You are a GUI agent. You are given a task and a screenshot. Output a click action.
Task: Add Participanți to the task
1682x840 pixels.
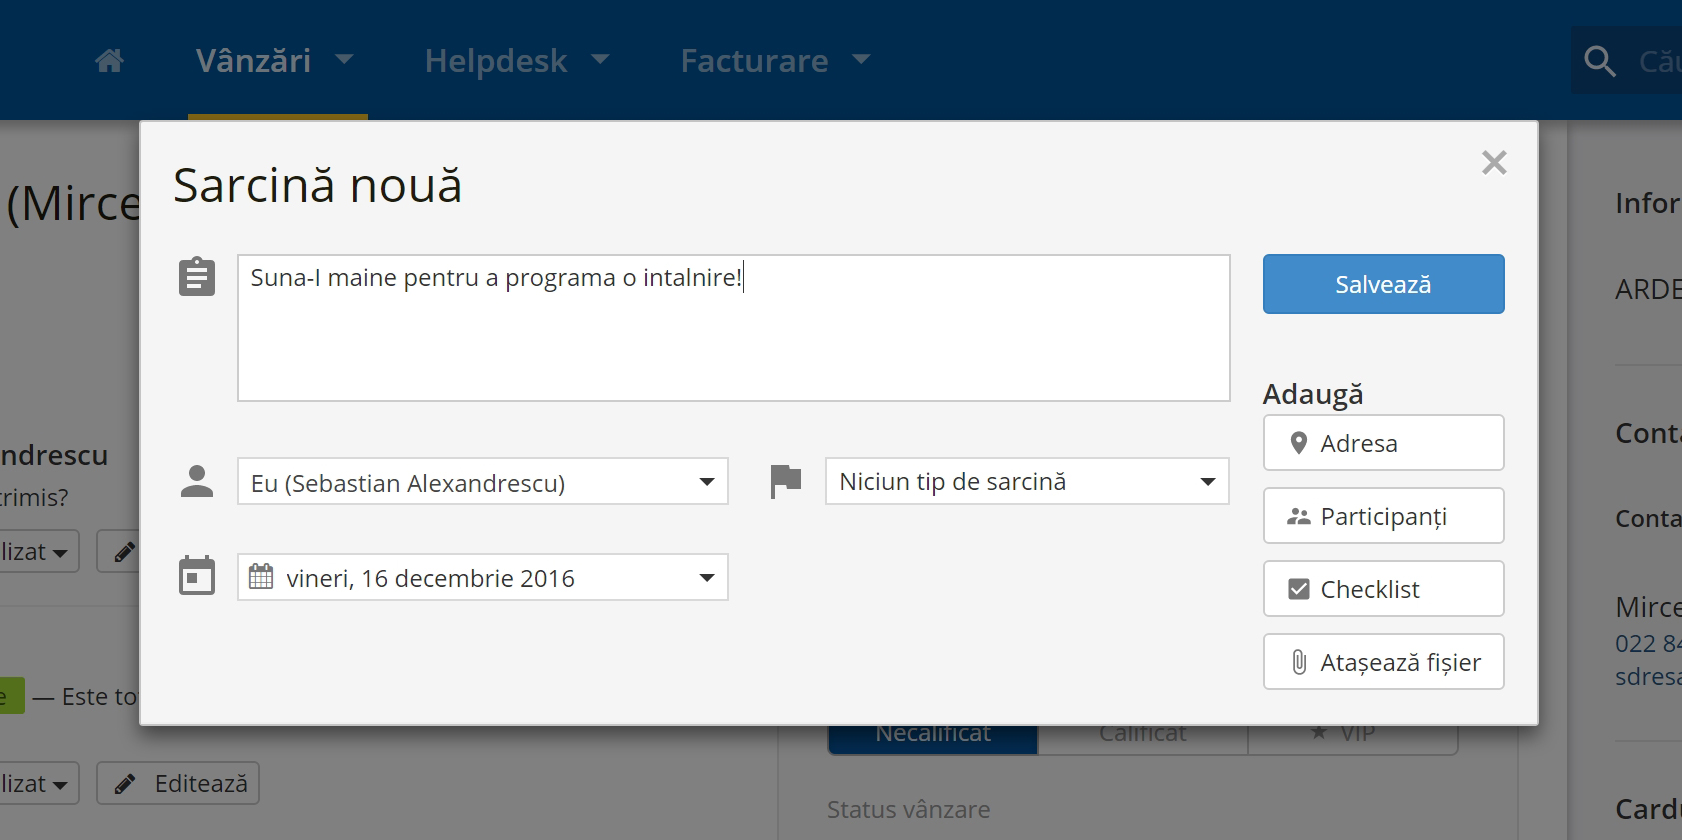pyautogui.click(x=1383, y=516)
